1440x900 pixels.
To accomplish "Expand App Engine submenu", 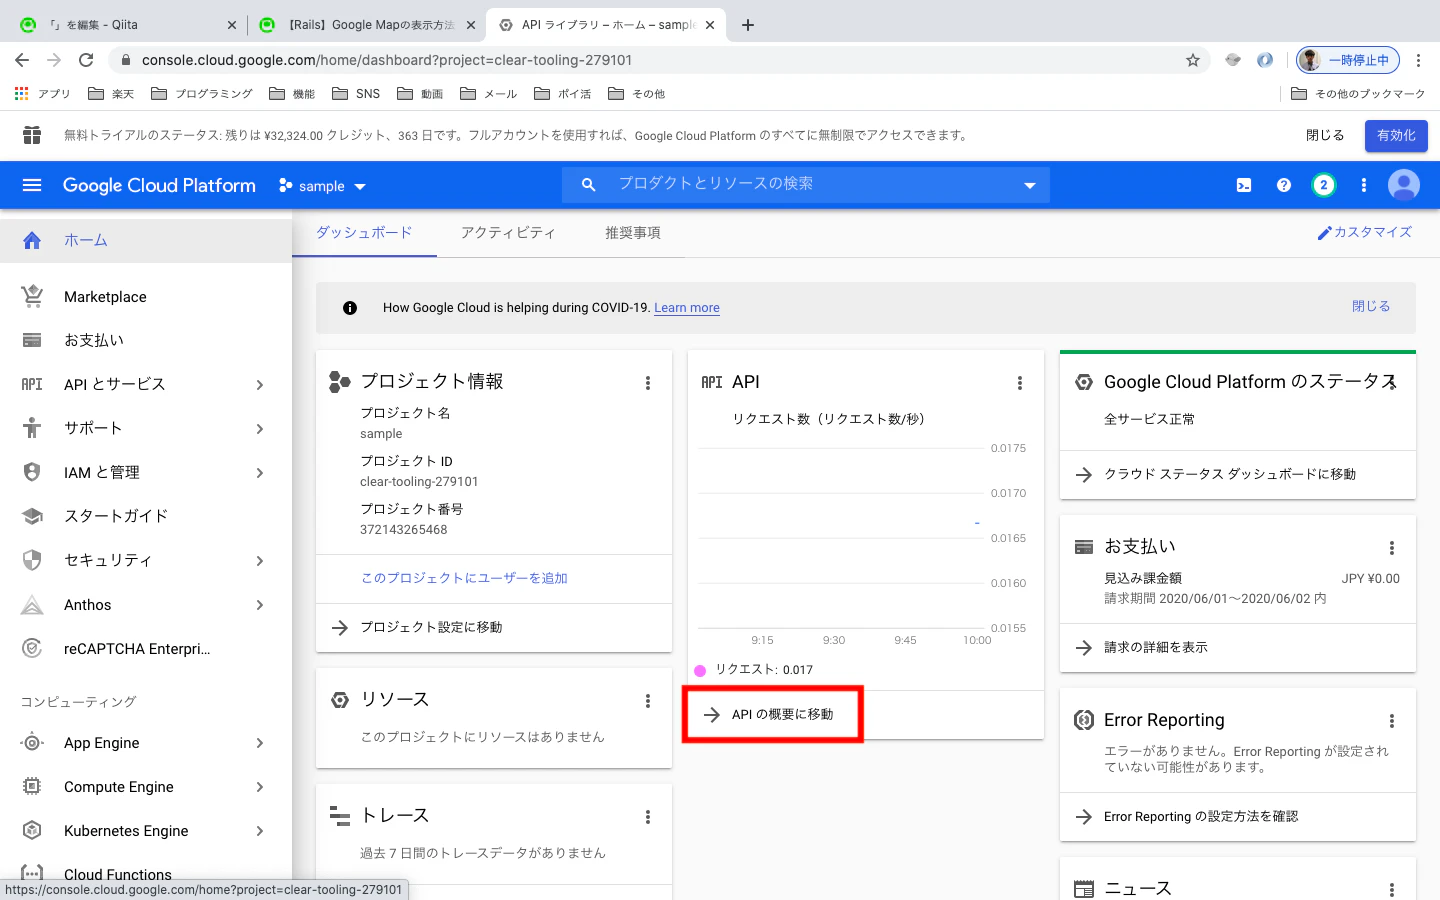I will click(260, 743).
